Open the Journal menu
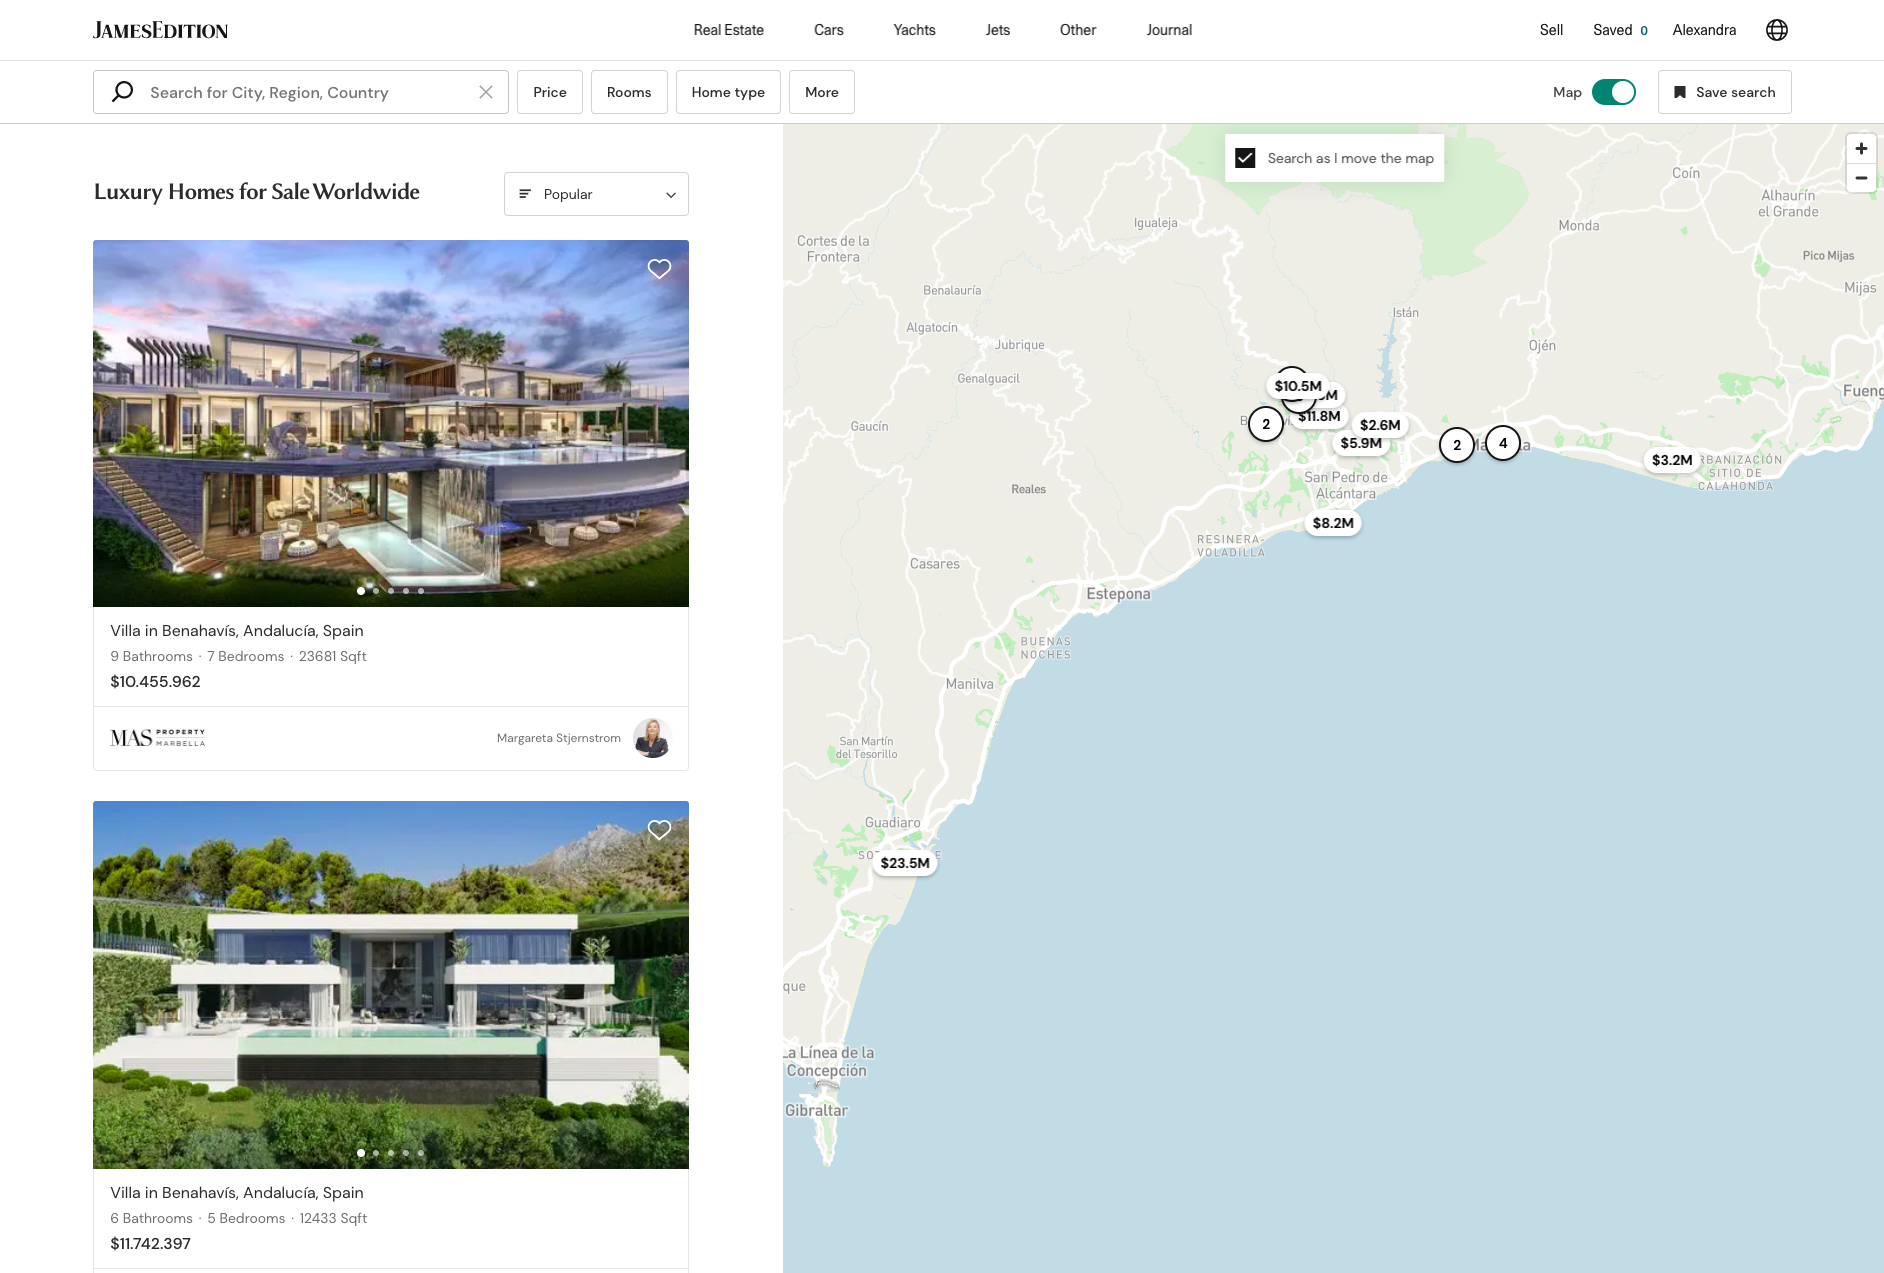 [1169, 30]
